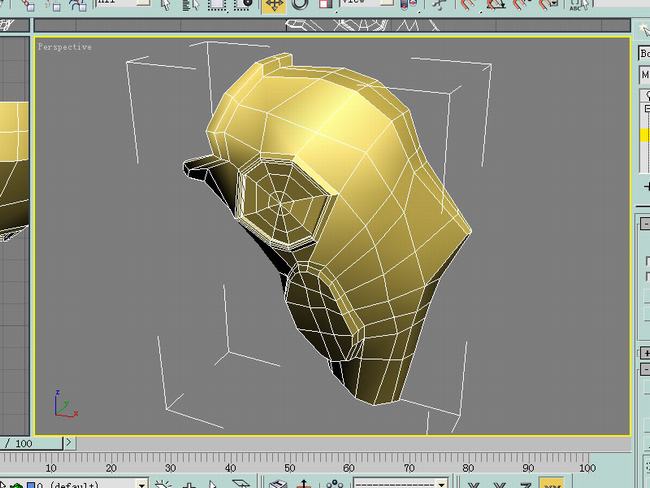
Task: Toggle Window/Crossing selection mode
Action: point(244,4)
